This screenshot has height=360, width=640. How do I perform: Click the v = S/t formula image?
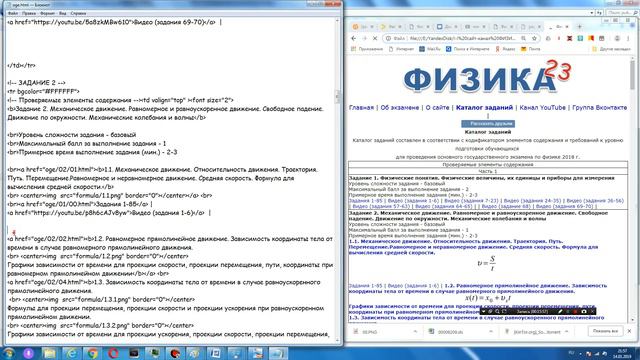coord(487,264)
